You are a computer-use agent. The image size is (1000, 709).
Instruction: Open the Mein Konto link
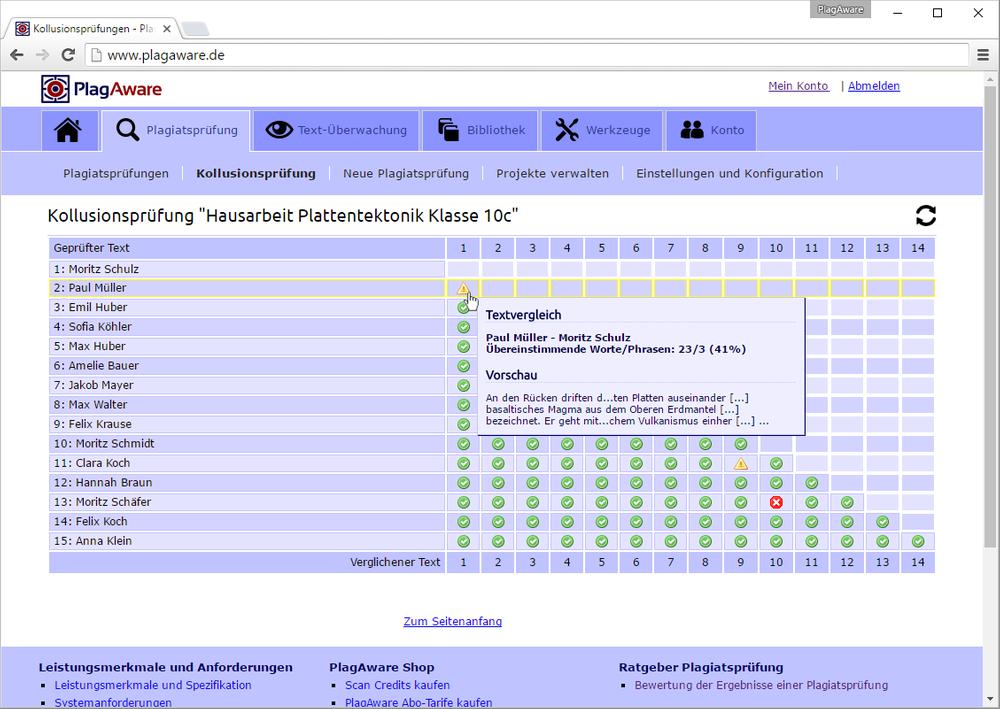point(798,86)
